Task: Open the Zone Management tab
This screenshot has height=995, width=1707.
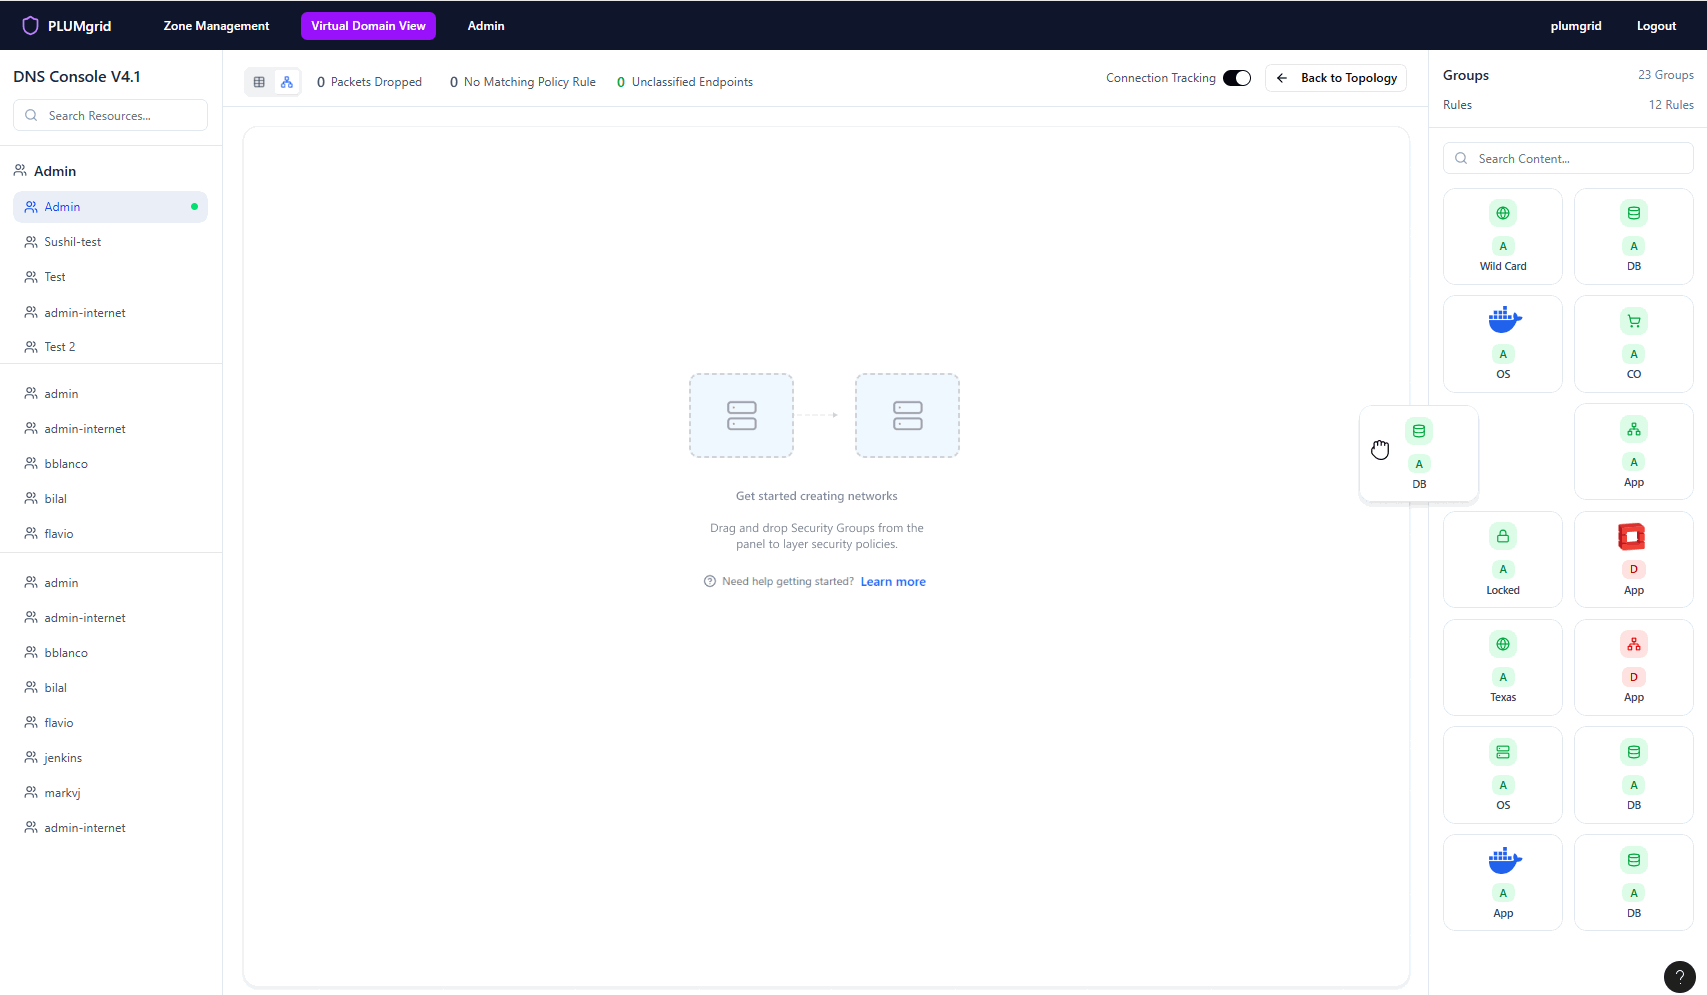Action: pos(216,26)
